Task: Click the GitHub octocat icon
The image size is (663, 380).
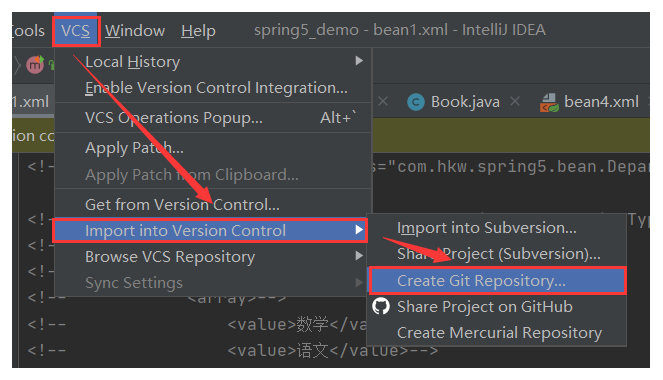Action: click(x=381, y=306)
